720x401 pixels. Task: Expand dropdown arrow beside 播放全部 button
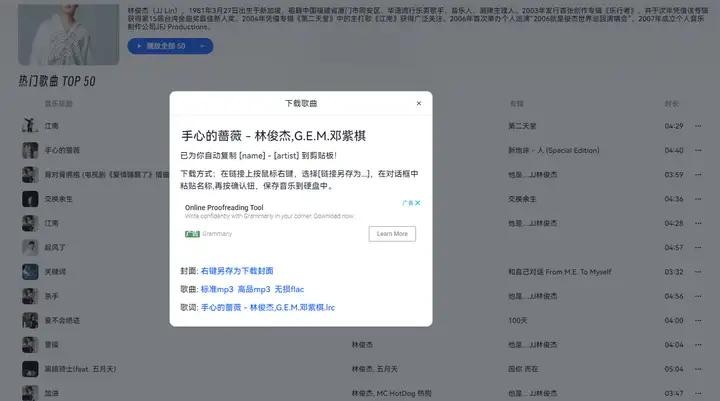[x=202, y=46]
